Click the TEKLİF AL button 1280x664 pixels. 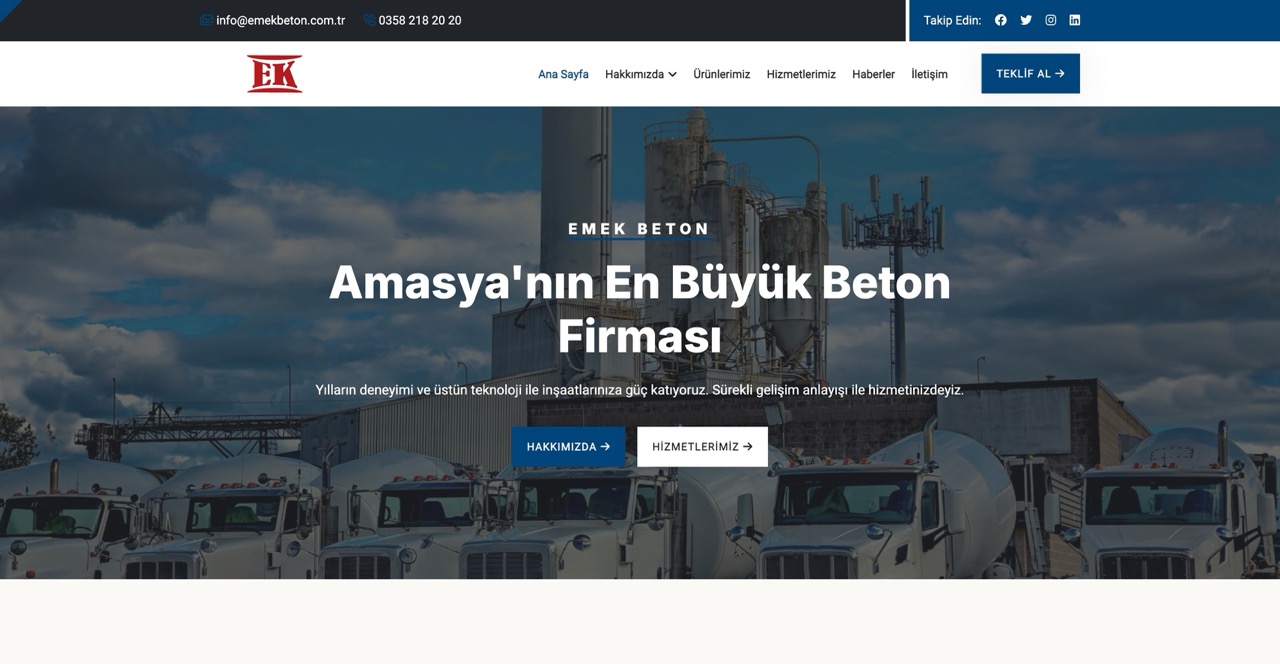pyautogui.click(x=1030, y=73)
